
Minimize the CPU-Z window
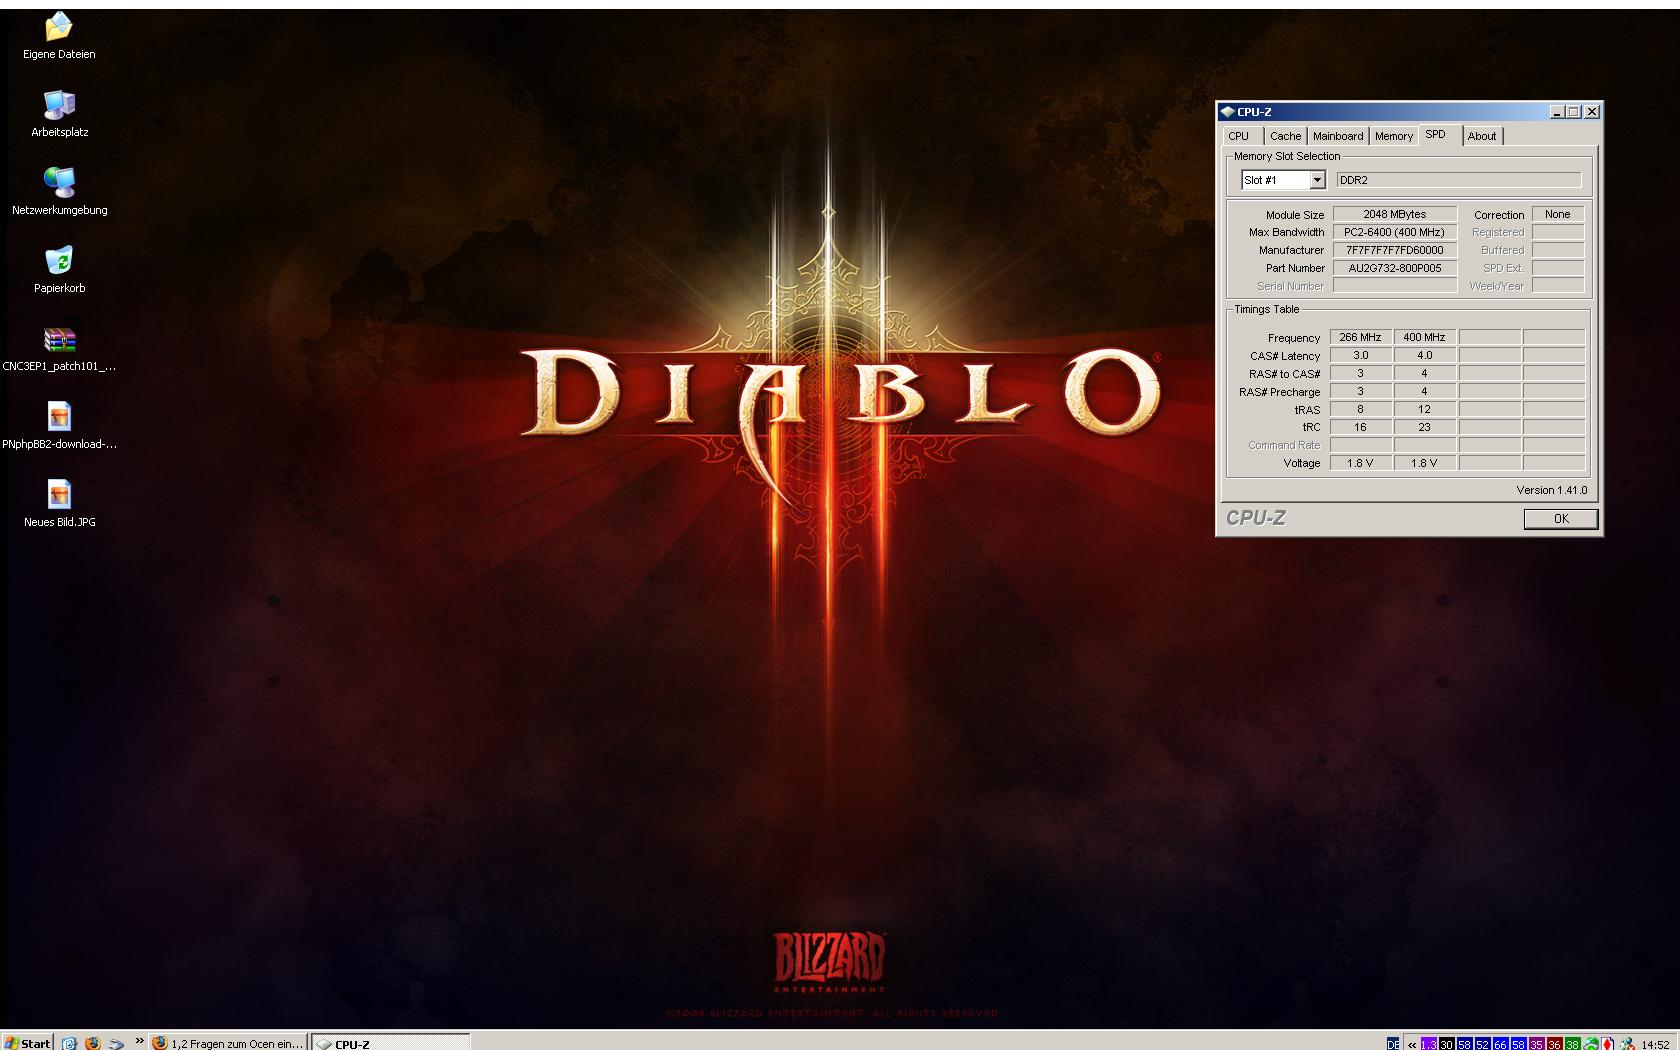(x=1557, y=112)
